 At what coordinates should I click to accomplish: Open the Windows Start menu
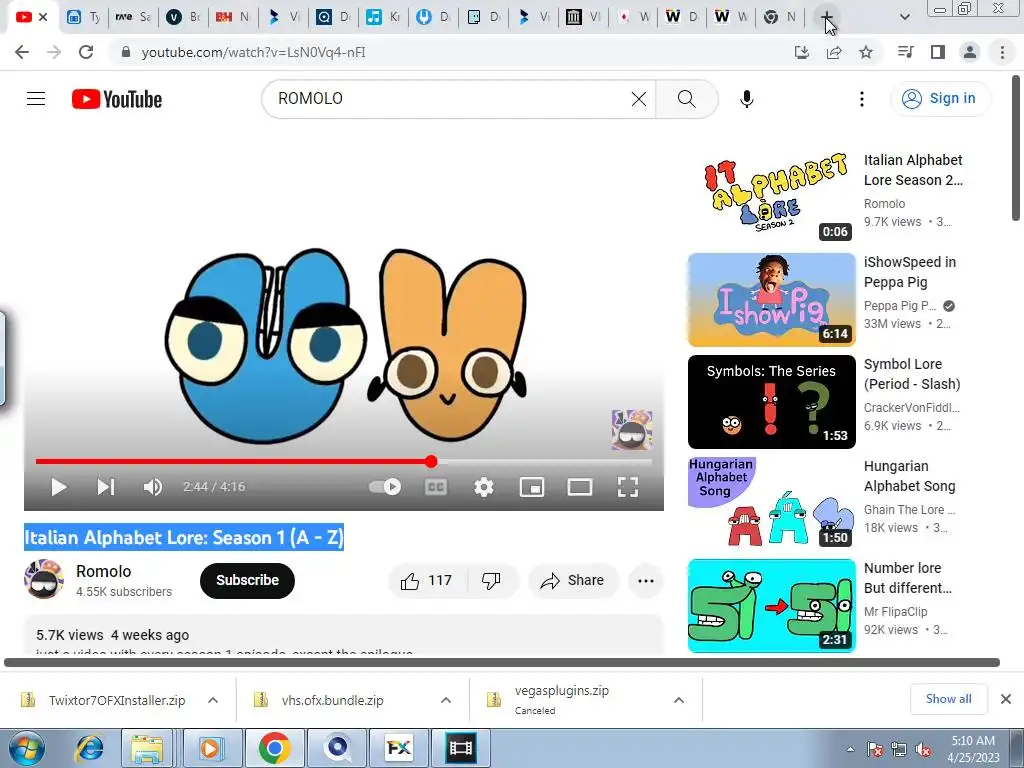(x=26, y=748)
